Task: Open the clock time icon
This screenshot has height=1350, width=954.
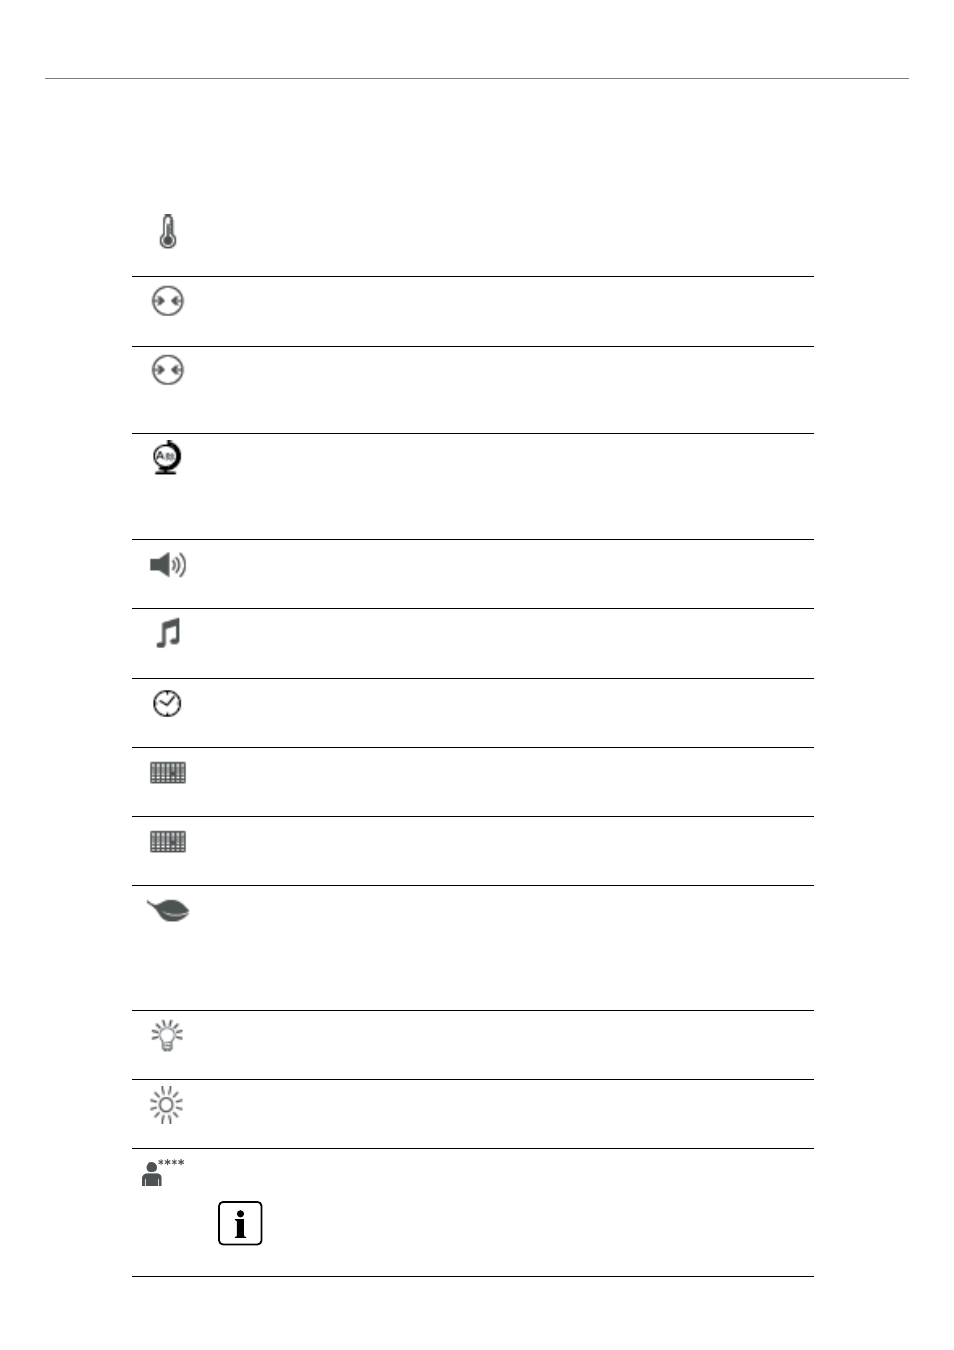Action: tap(167, 703)
